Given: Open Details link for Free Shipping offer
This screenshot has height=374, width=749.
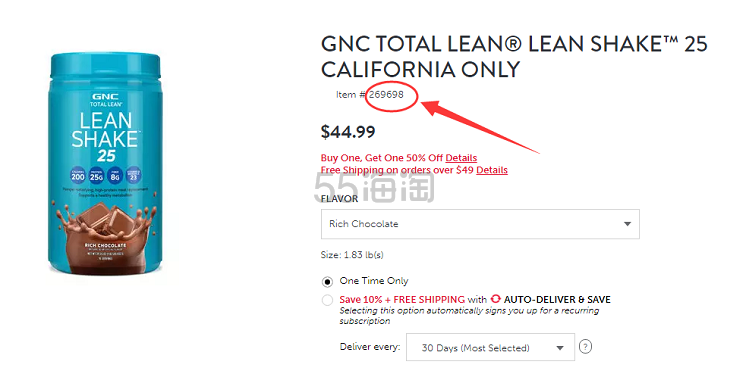Looking at the screenshot, I should pyautogui.click(x=492, y=170).
